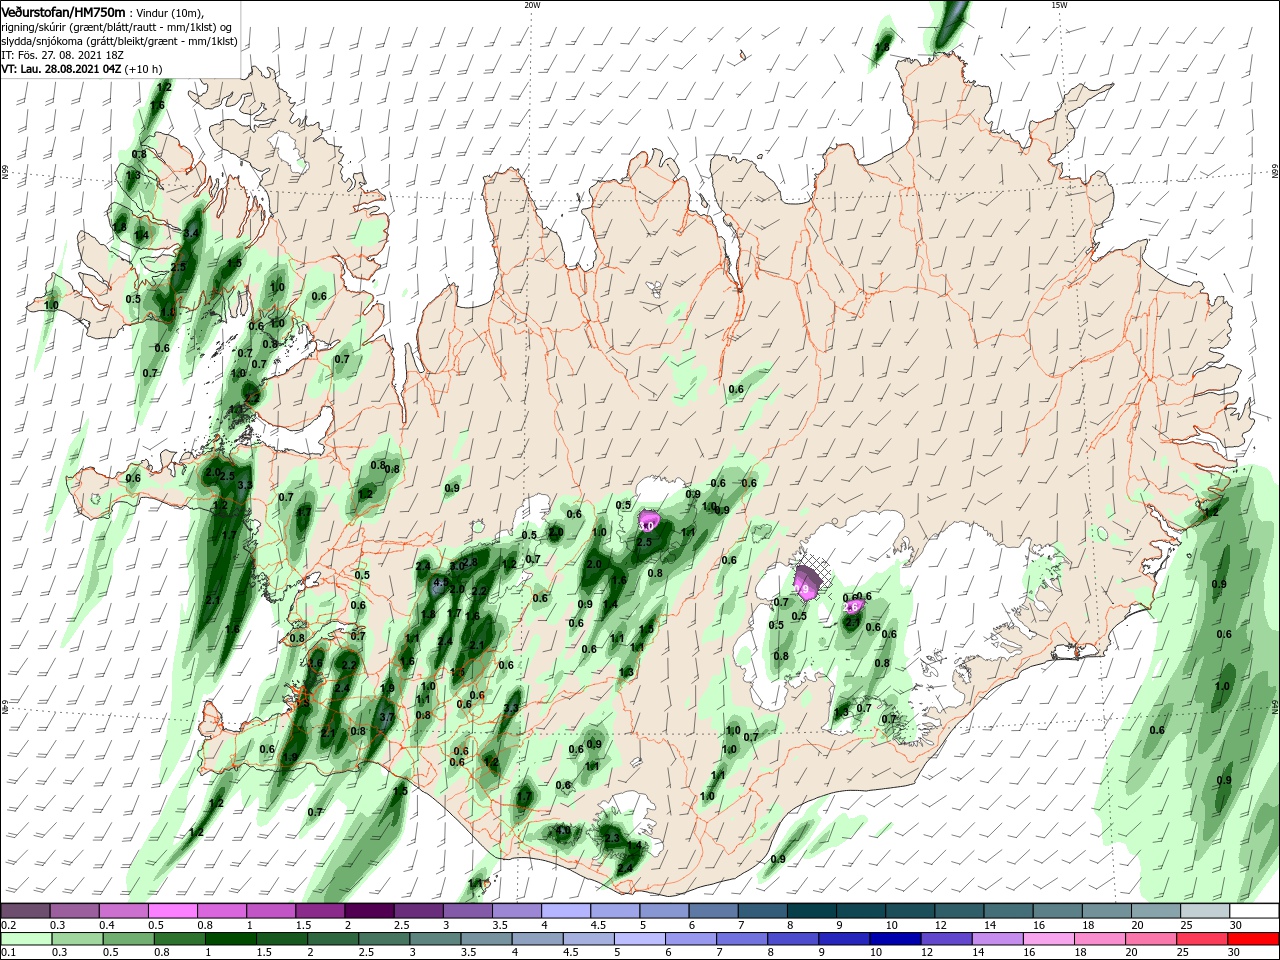This screenshot has height=960, width=1280.
Task: Click the 3.4 precipitation value in the Westfjords
Action: click(192, 233)
